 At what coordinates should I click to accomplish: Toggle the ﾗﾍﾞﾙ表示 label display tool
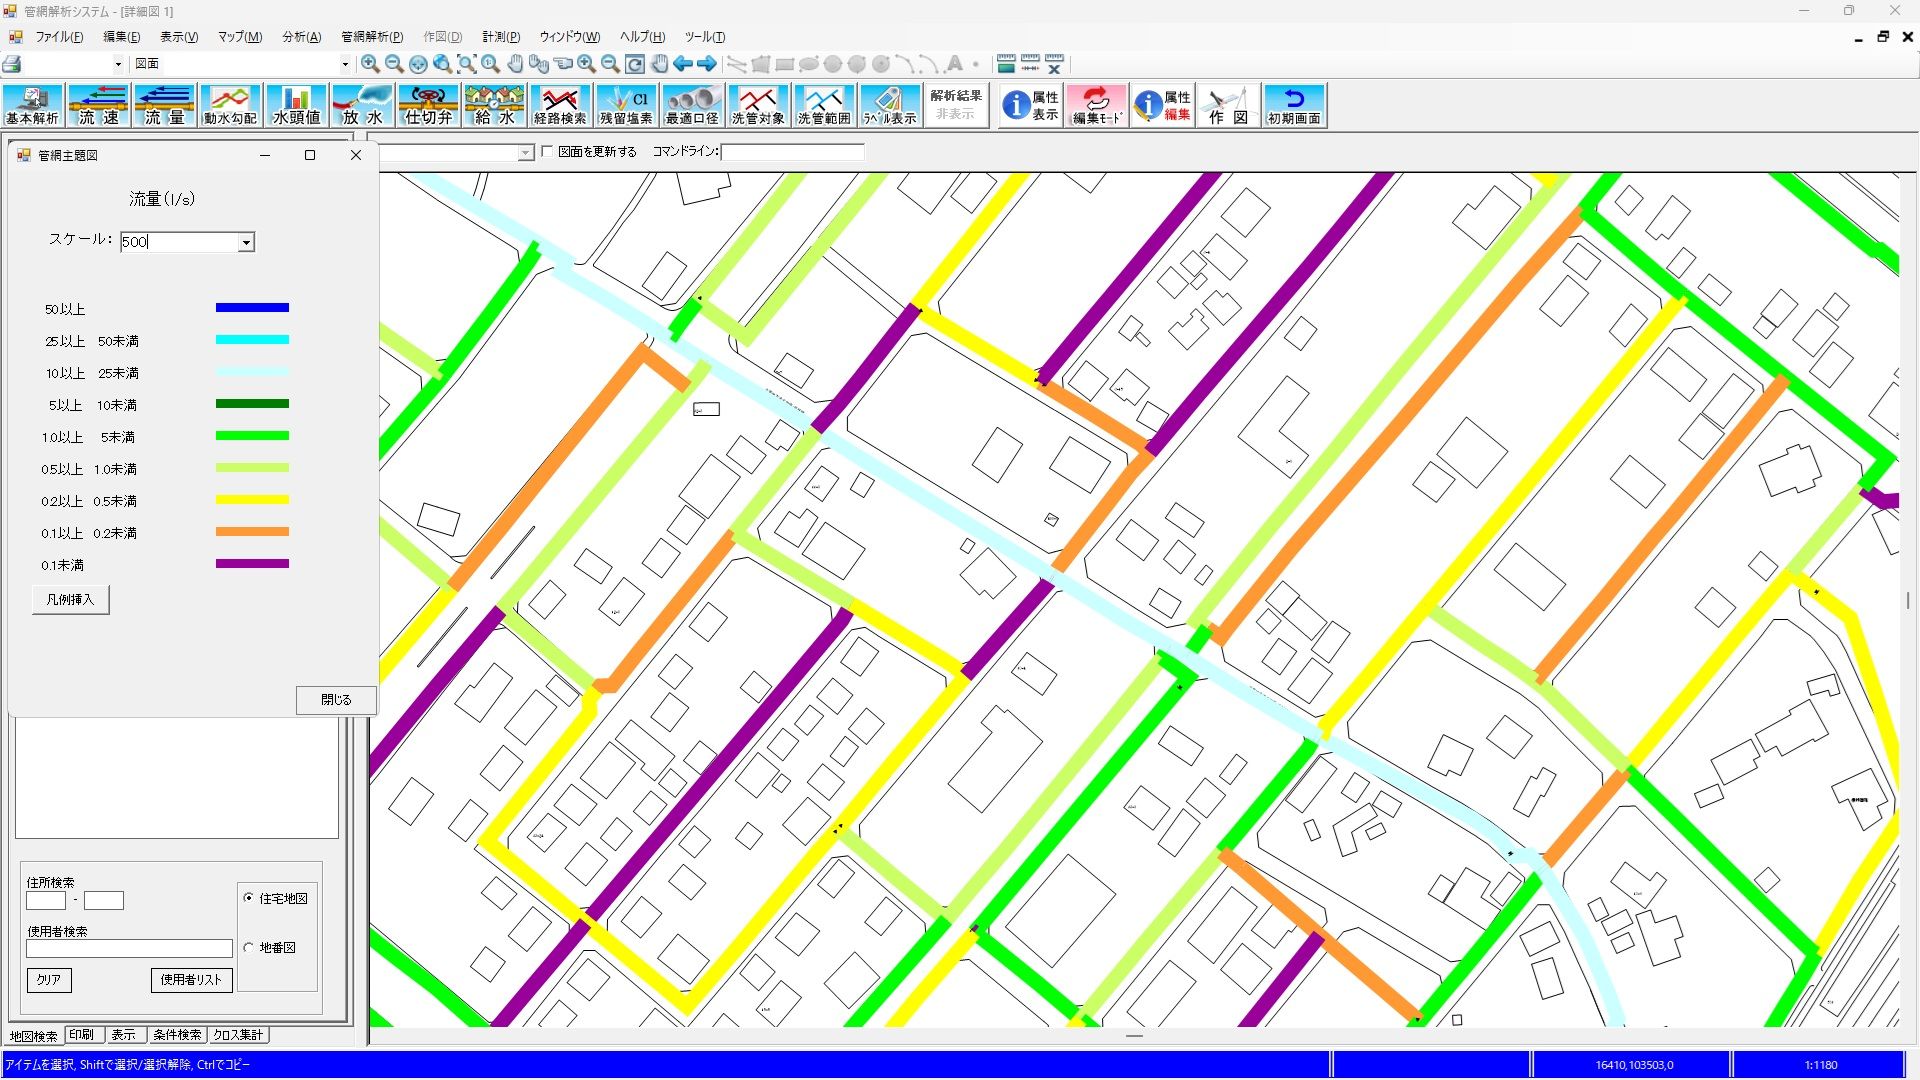[x=890, y=105]
